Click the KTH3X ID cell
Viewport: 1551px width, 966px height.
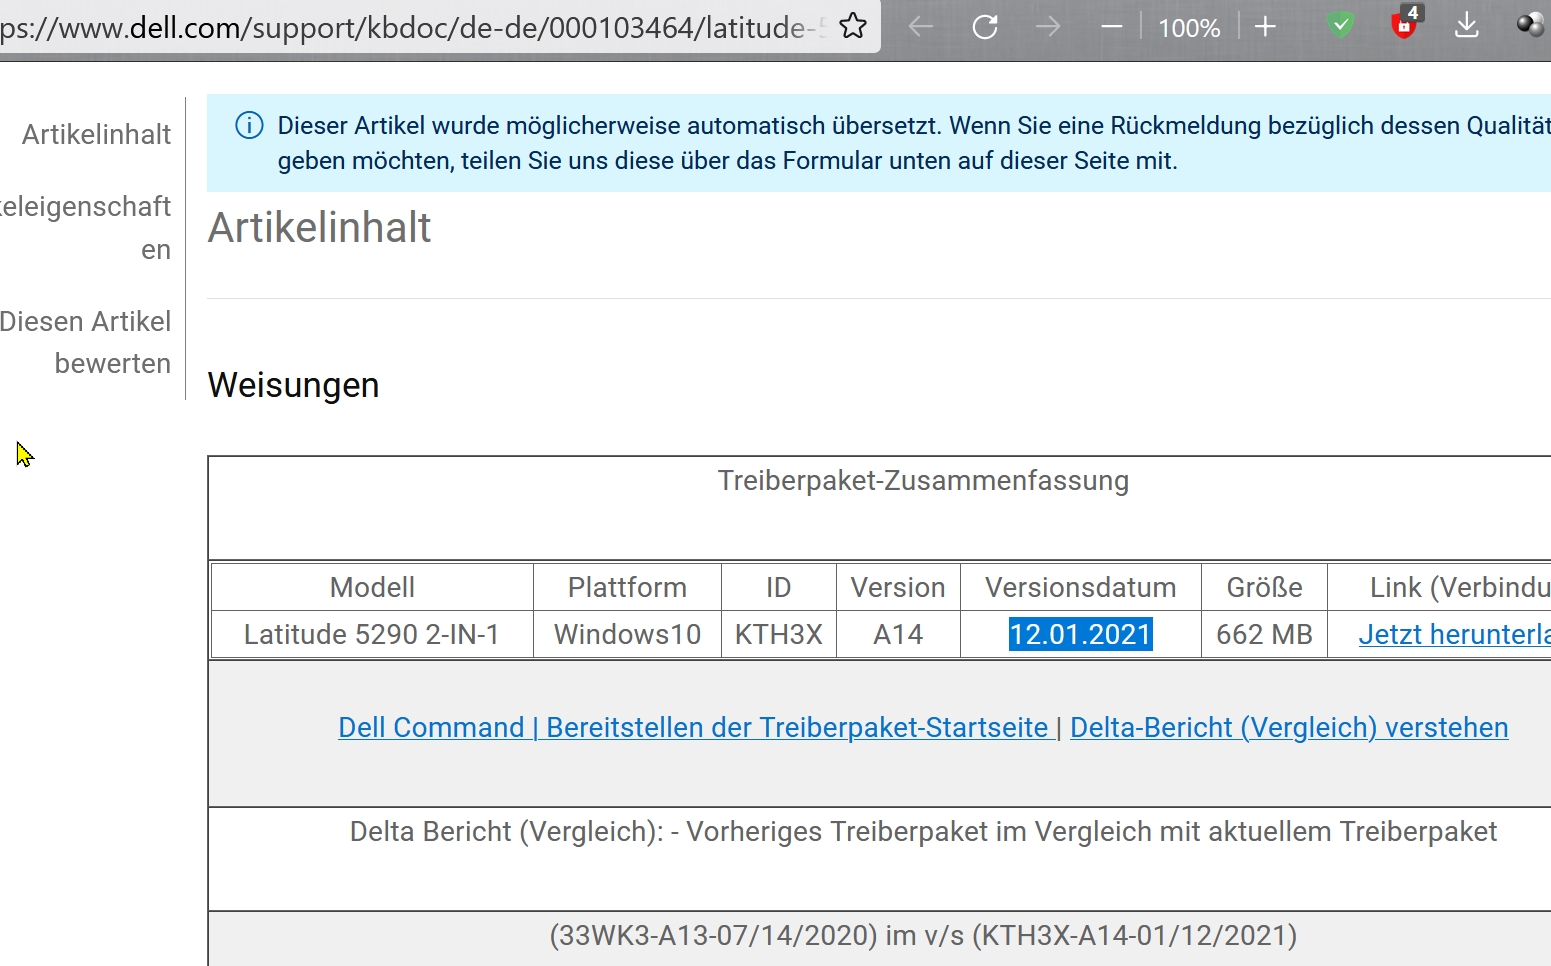[778, 634]
